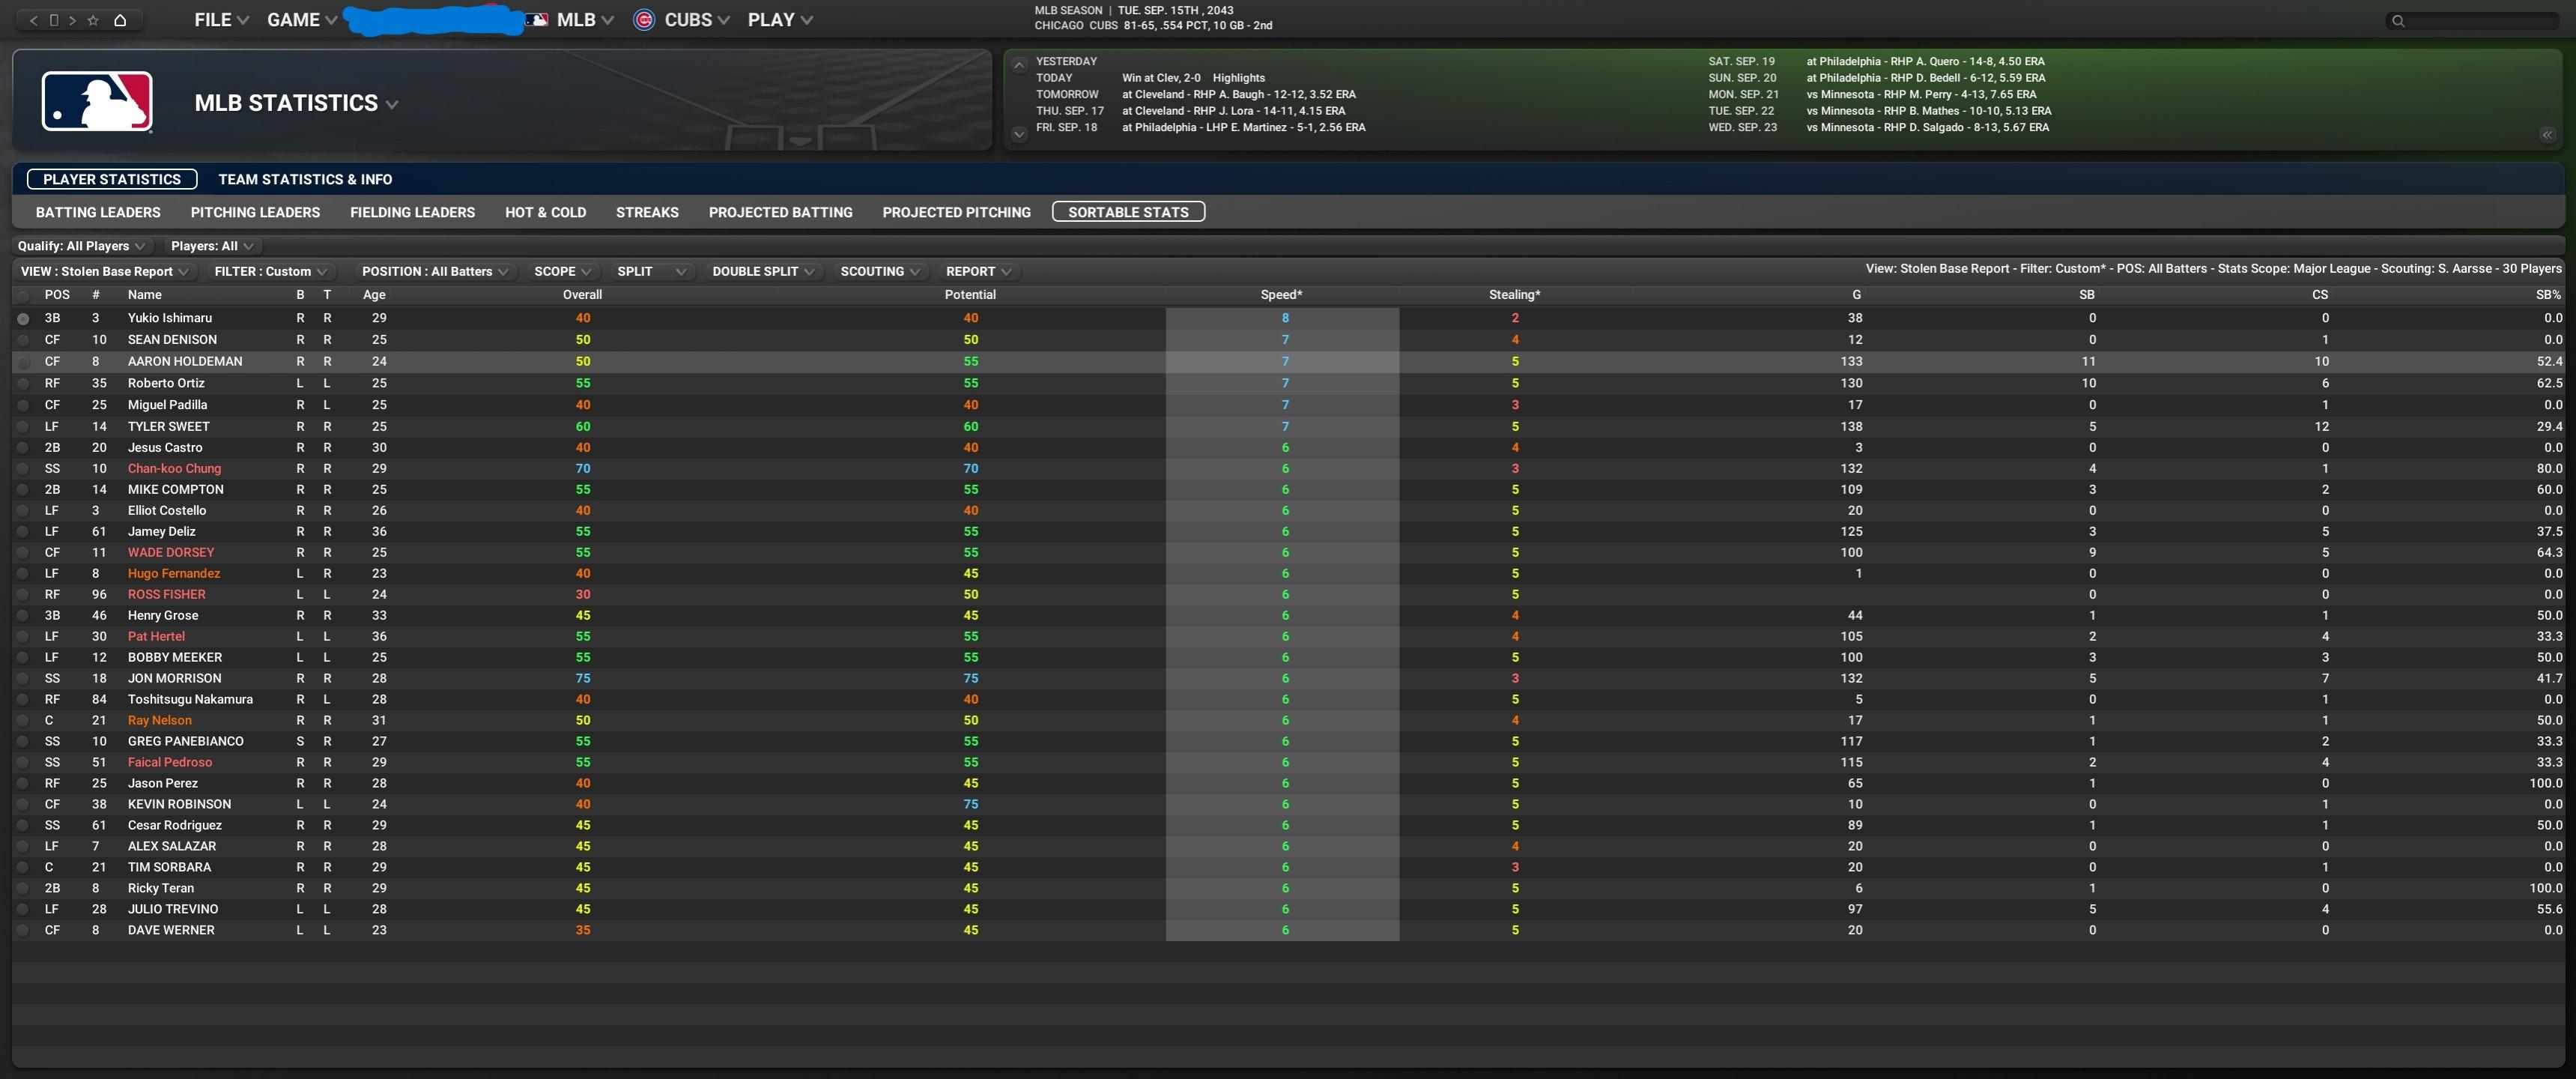Collapse schedule panel with double-chevron icon
Viewport: 2576px width, 1079px height.
pyautogui.click(x=2547, y=135)
